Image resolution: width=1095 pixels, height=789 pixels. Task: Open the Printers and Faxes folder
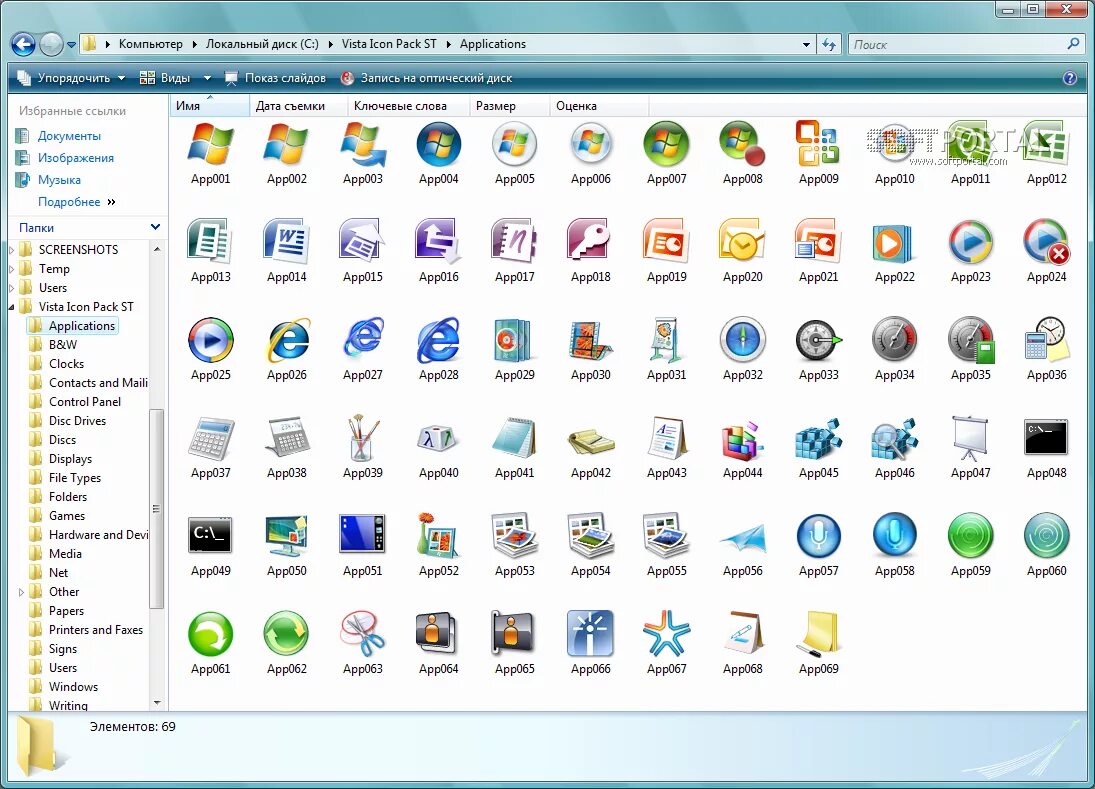96,630
